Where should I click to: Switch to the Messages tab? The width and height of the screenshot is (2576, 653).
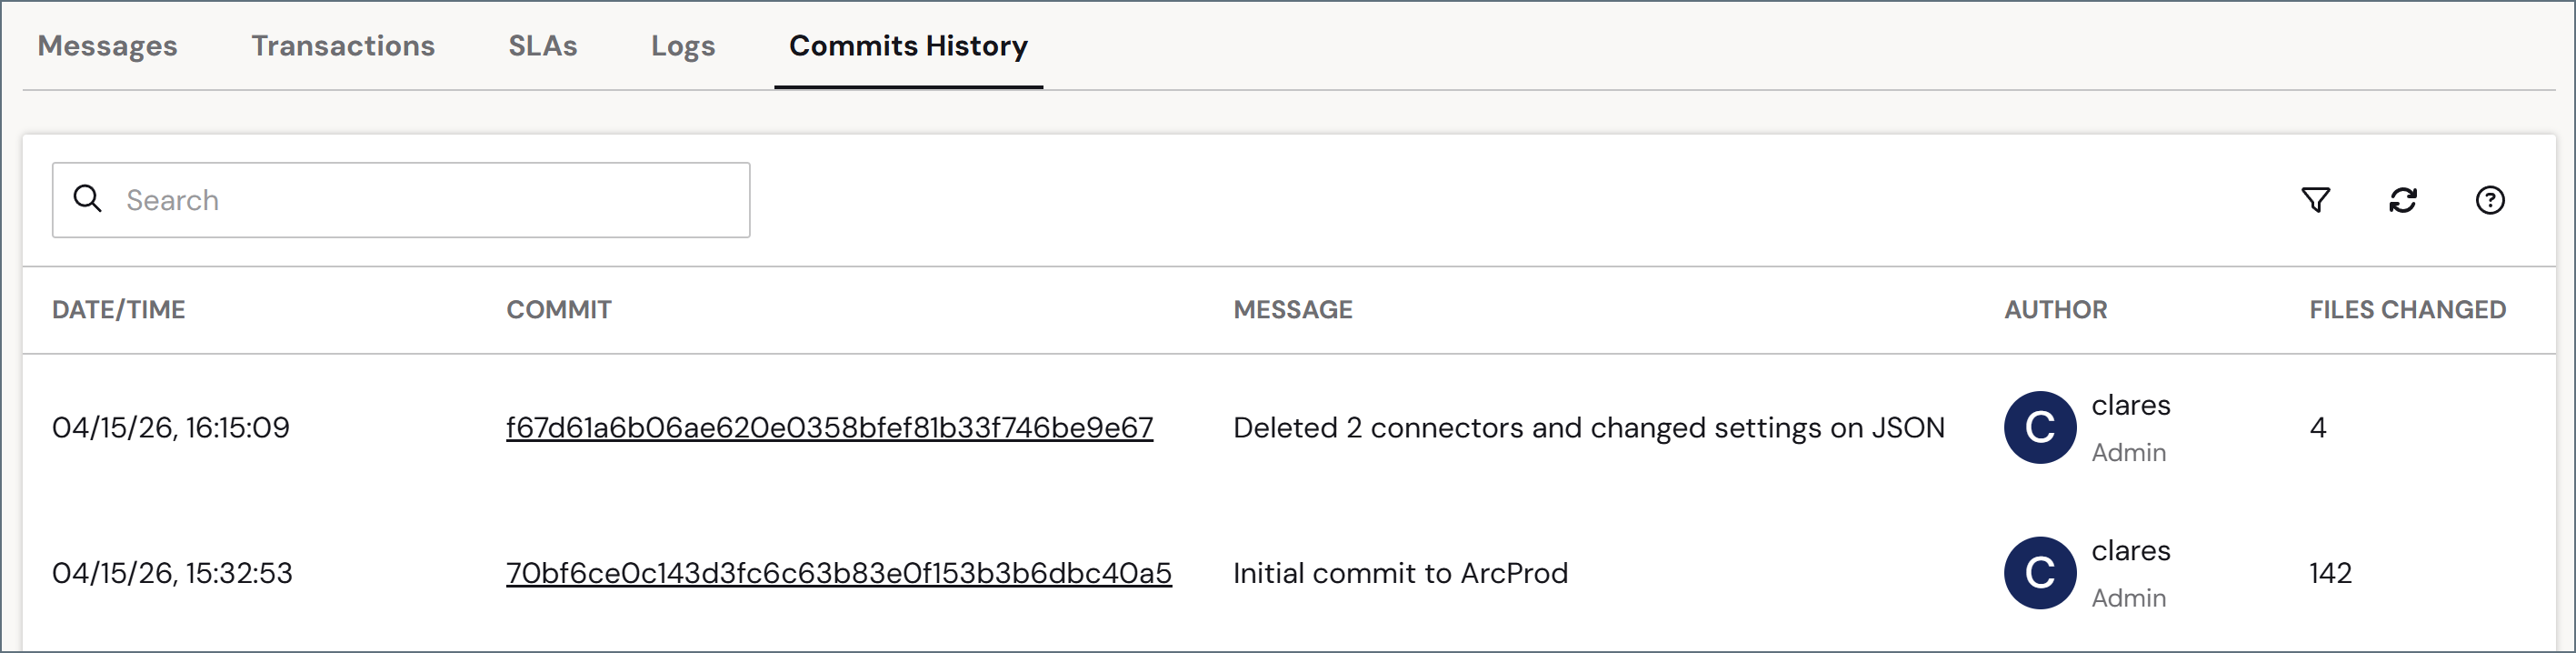point(107,46)
